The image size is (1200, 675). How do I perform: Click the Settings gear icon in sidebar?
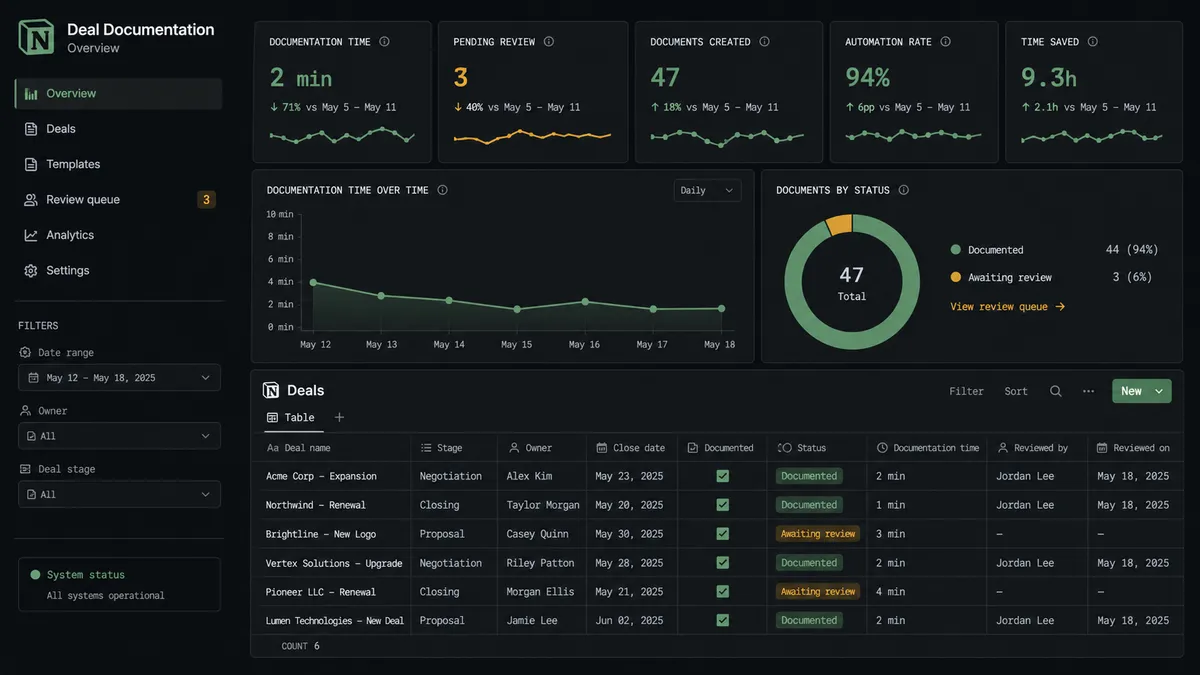pyautogui.click(x=31, y=271)
